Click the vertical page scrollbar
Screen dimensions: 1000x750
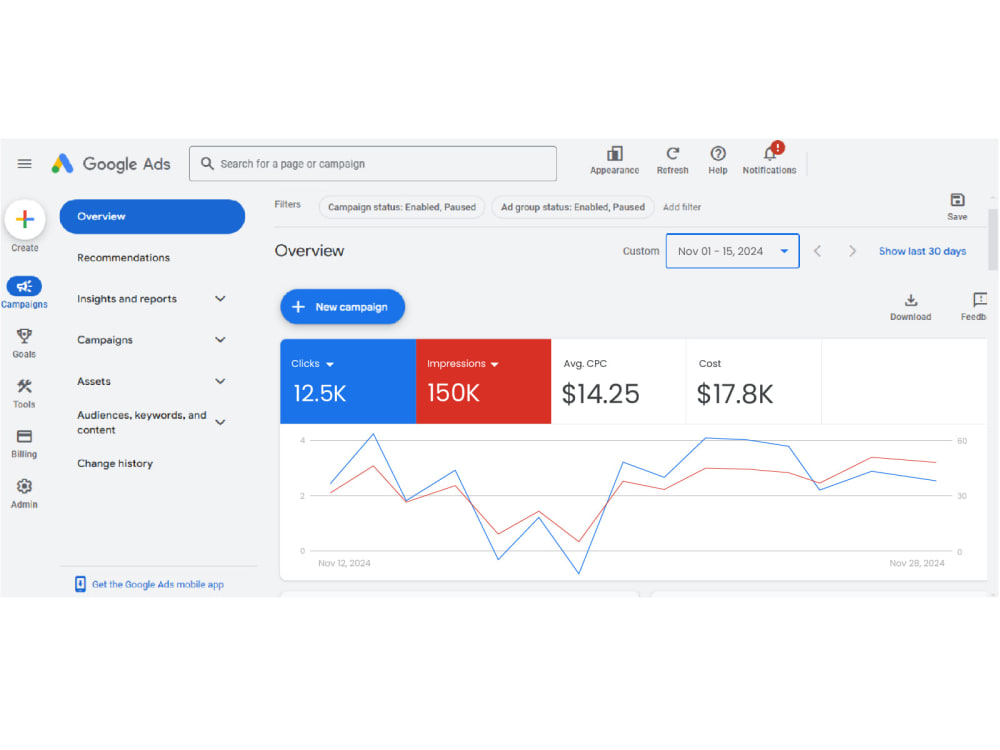[993, 239]
